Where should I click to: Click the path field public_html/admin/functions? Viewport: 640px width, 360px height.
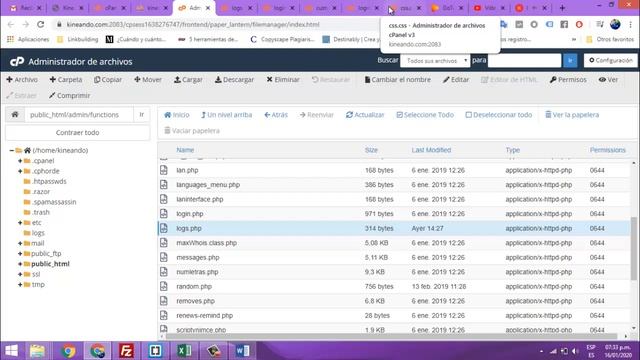79,115
